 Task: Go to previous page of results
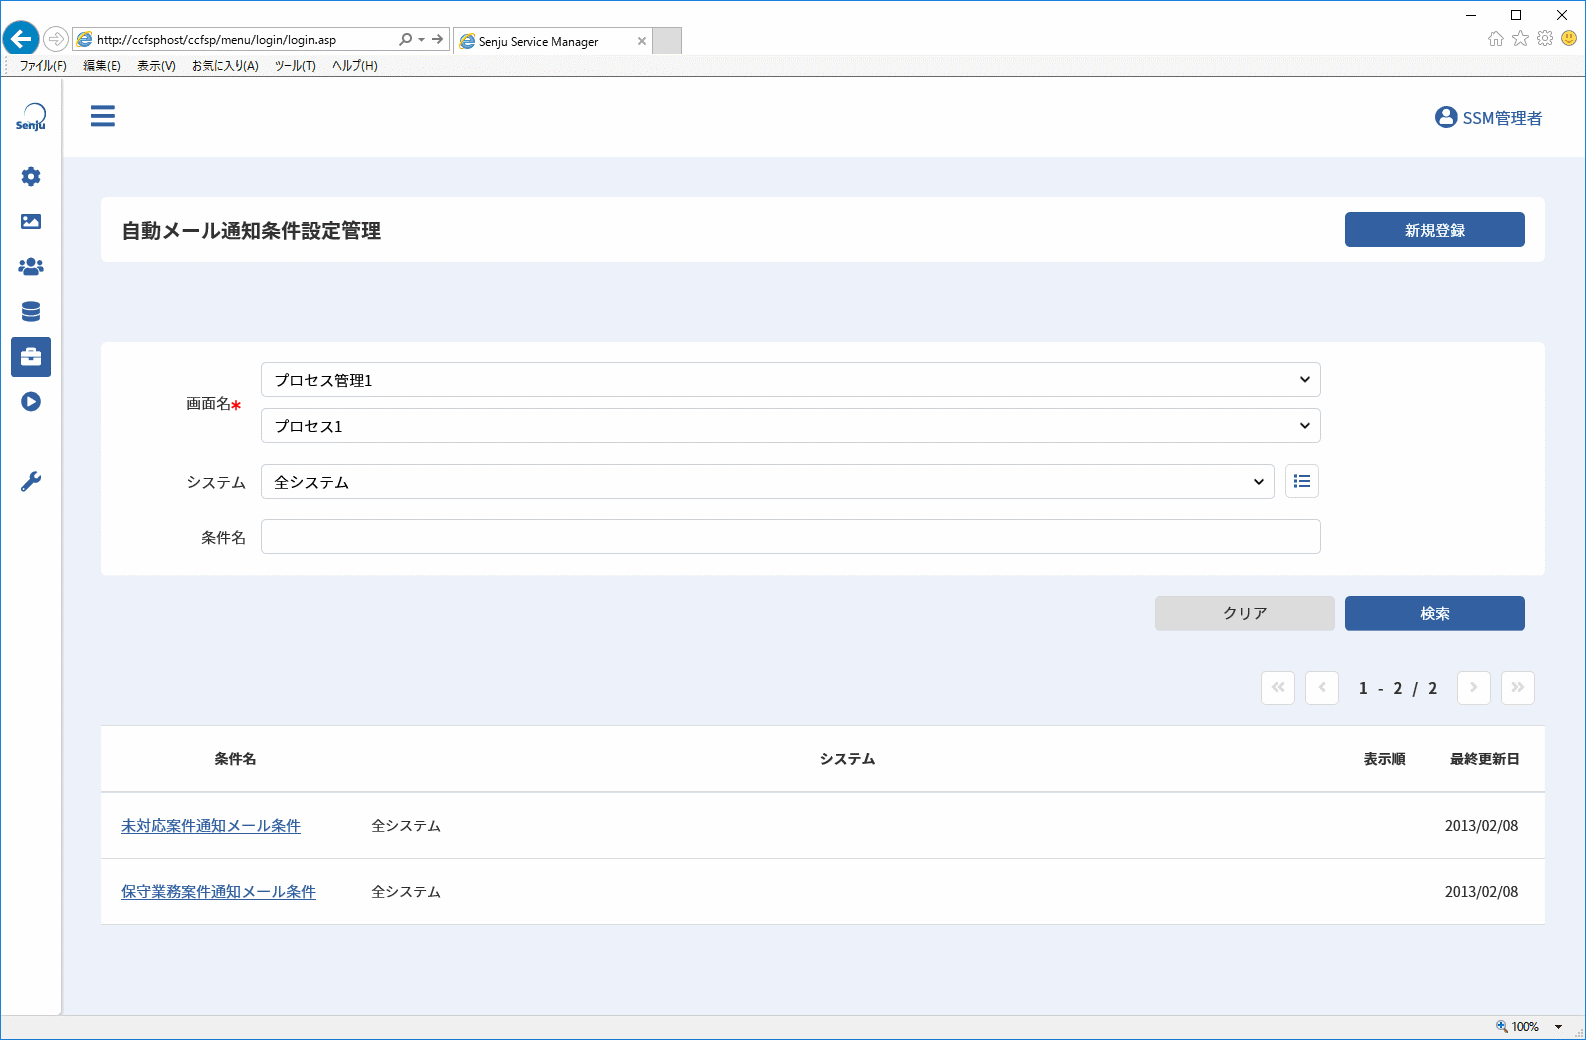[x=1322, y=688]
